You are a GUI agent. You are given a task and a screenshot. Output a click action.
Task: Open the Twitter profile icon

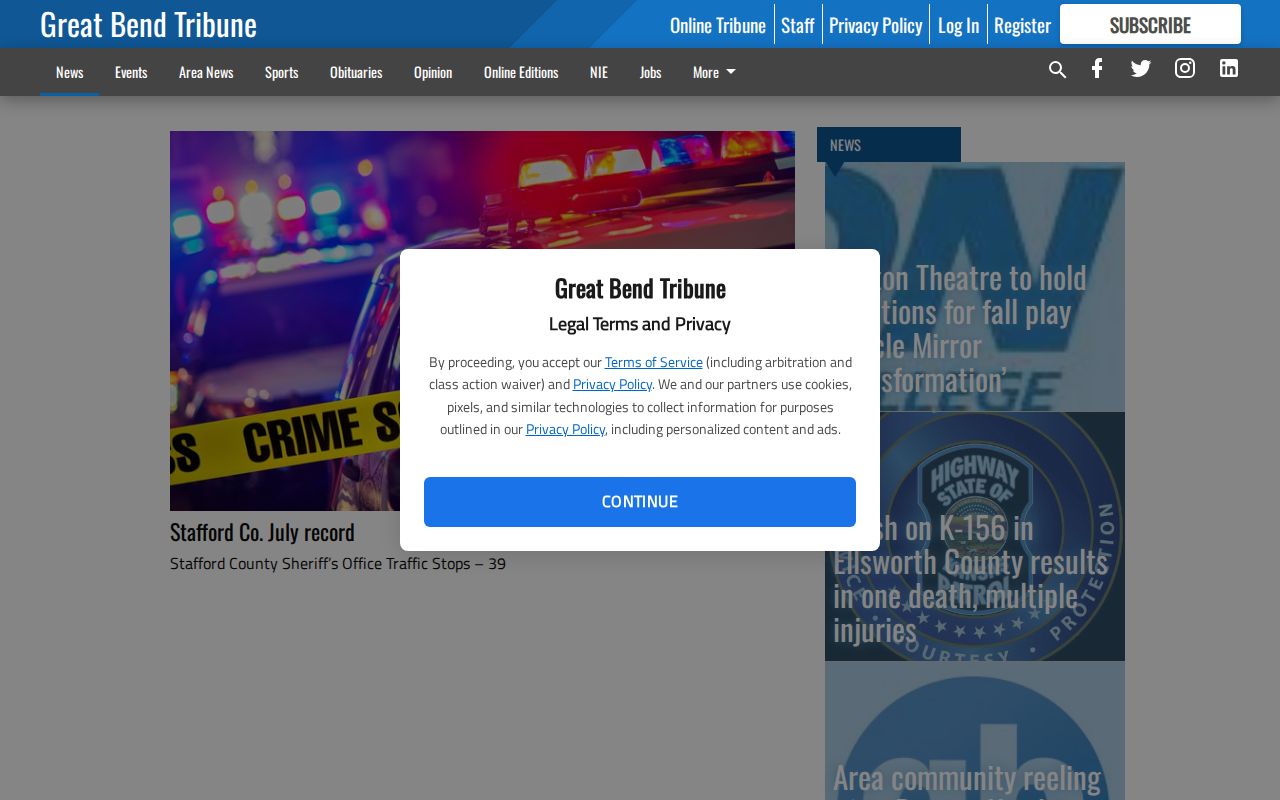1141,68
